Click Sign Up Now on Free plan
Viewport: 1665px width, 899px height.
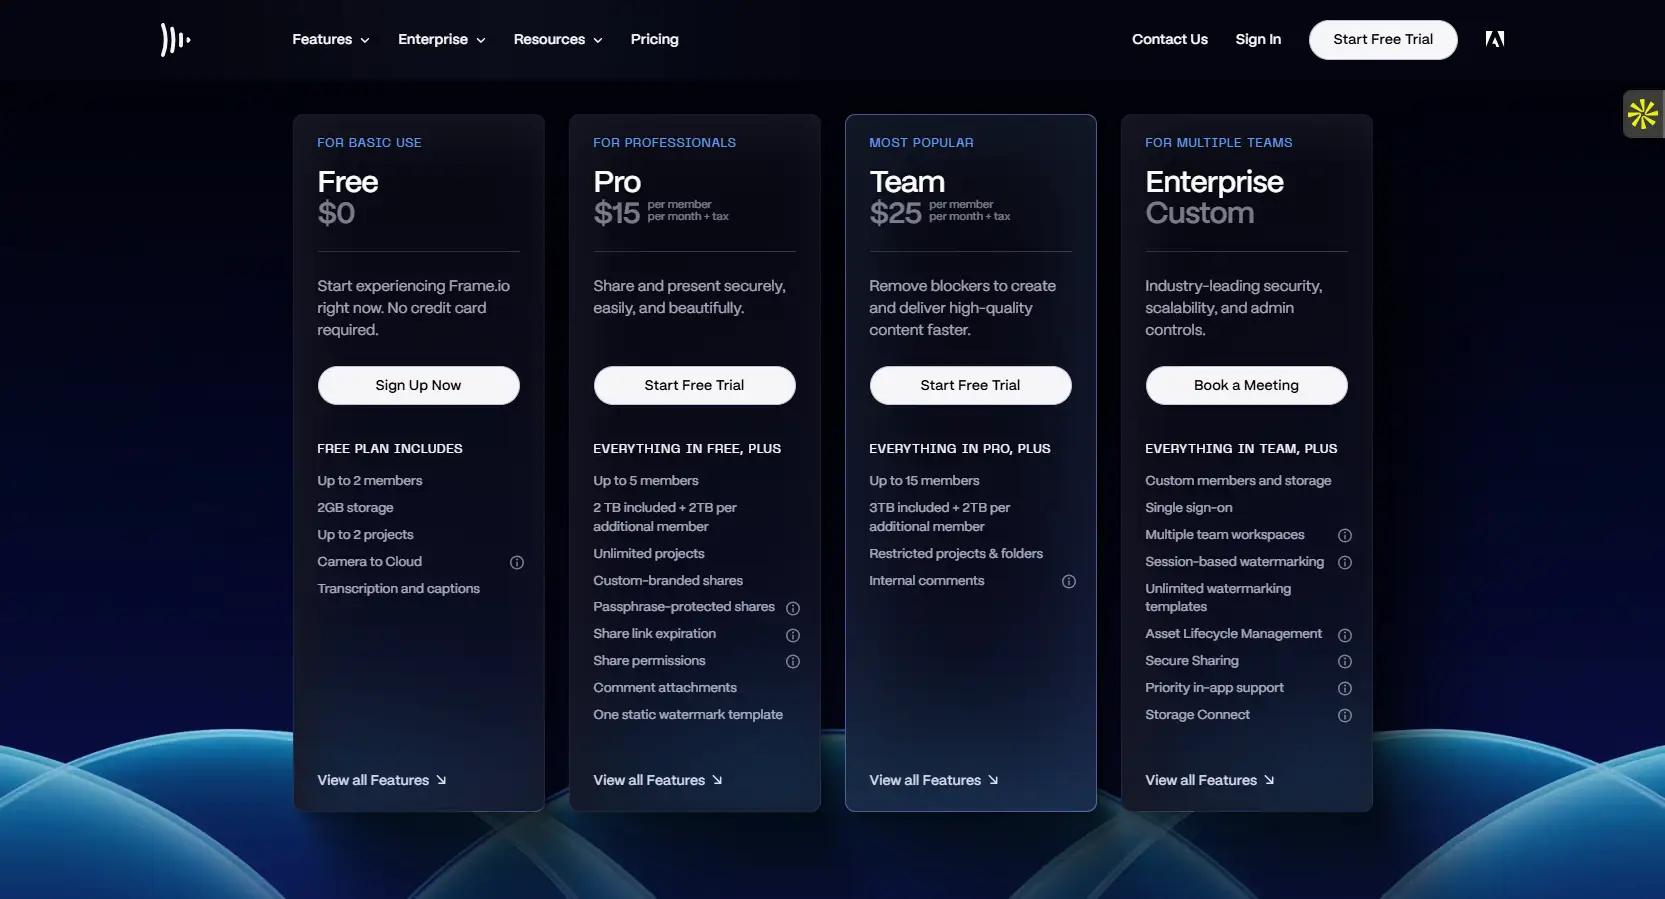click(x=418, y=386)
